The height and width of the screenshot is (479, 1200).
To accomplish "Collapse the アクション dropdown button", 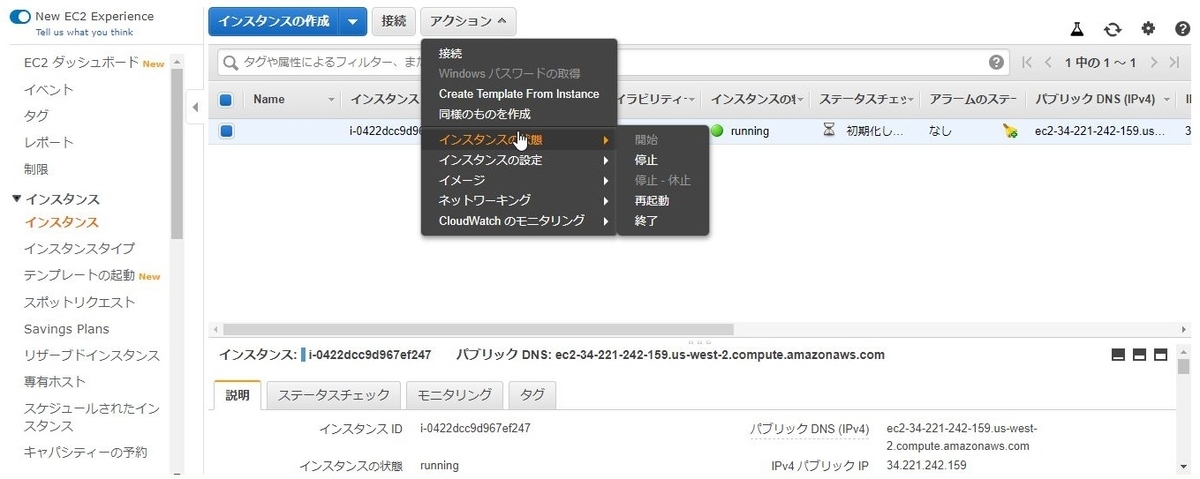I will click(469, 21).
